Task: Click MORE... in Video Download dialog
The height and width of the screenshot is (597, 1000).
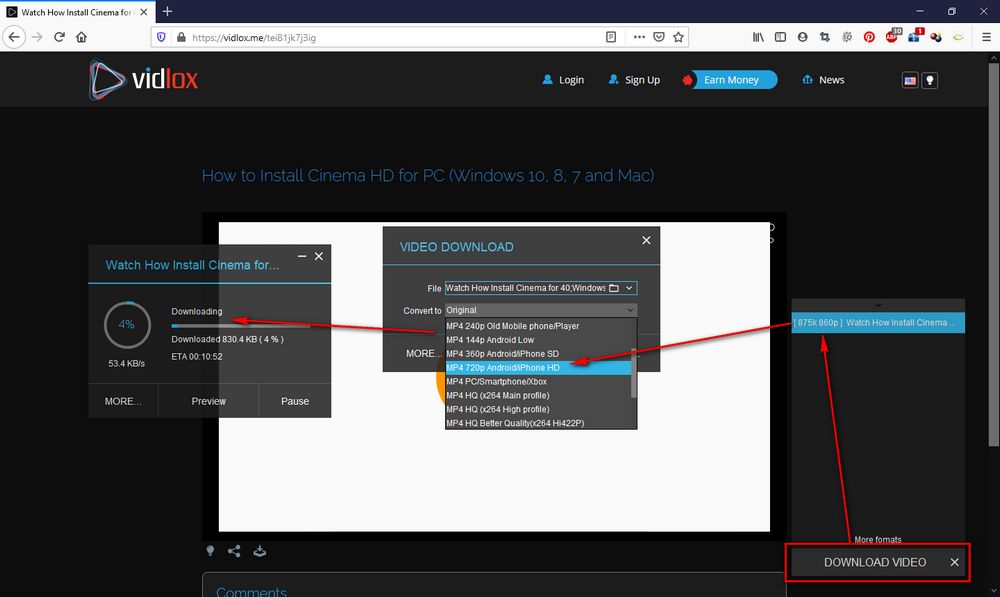Action: [423, 353]
